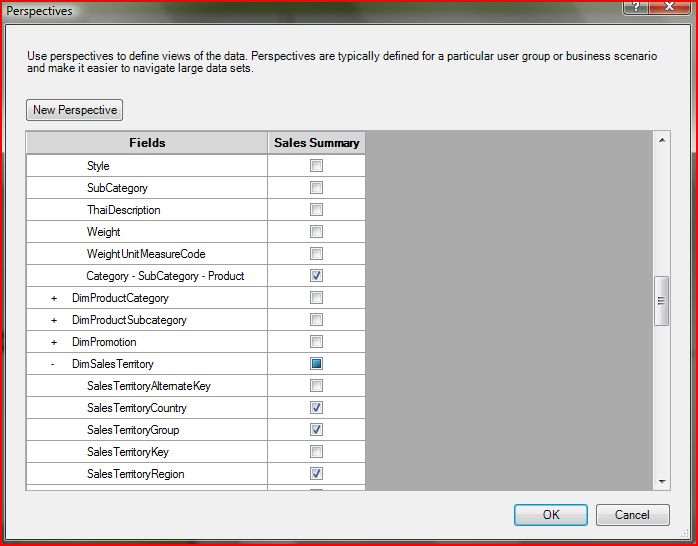Select the SubCategory field row
The width and height of the screenshot is (698, 546).
(147, 187)
